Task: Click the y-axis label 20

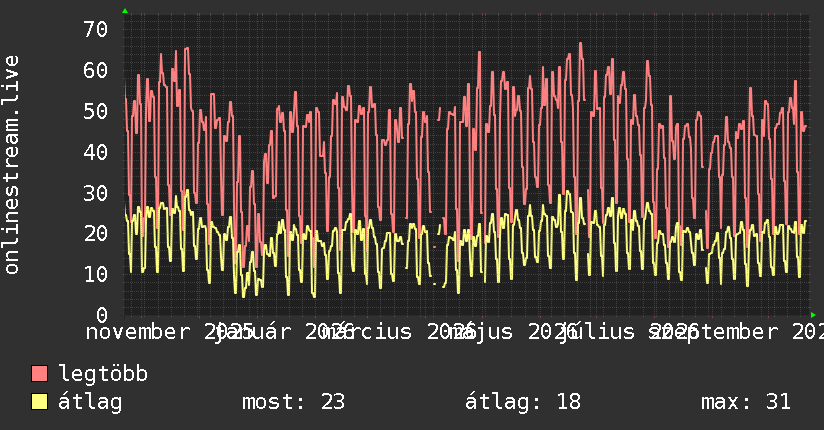Action: coord(96,233)
